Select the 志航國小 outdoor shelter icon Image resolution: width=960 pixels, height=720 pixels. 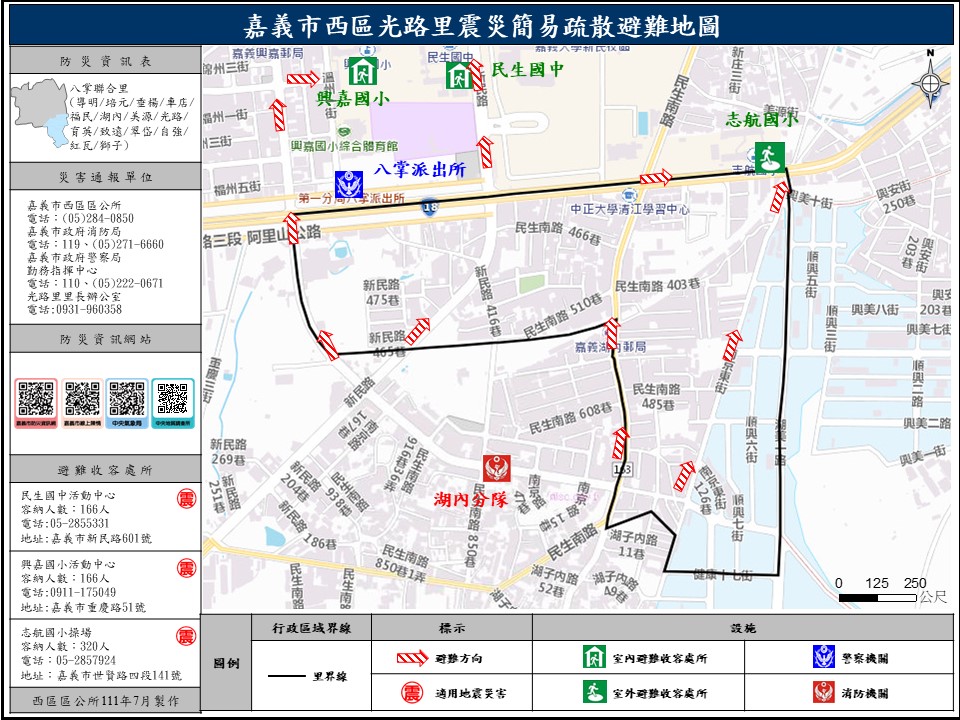click(x=771, y=157)
